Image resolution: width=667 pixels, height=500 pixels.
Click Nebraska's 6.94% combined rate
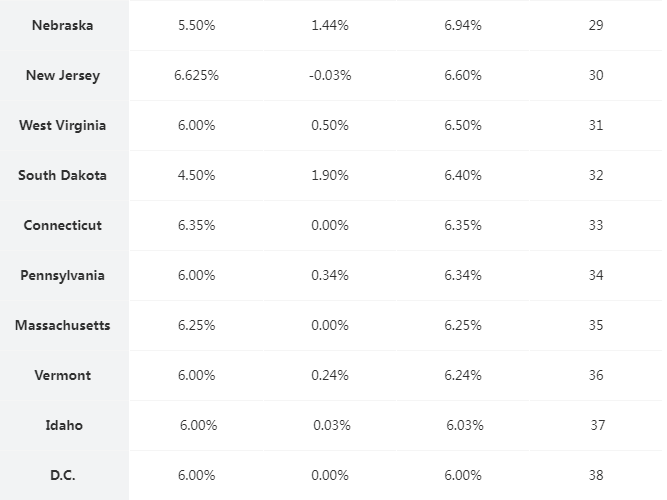tap(463, 25)
